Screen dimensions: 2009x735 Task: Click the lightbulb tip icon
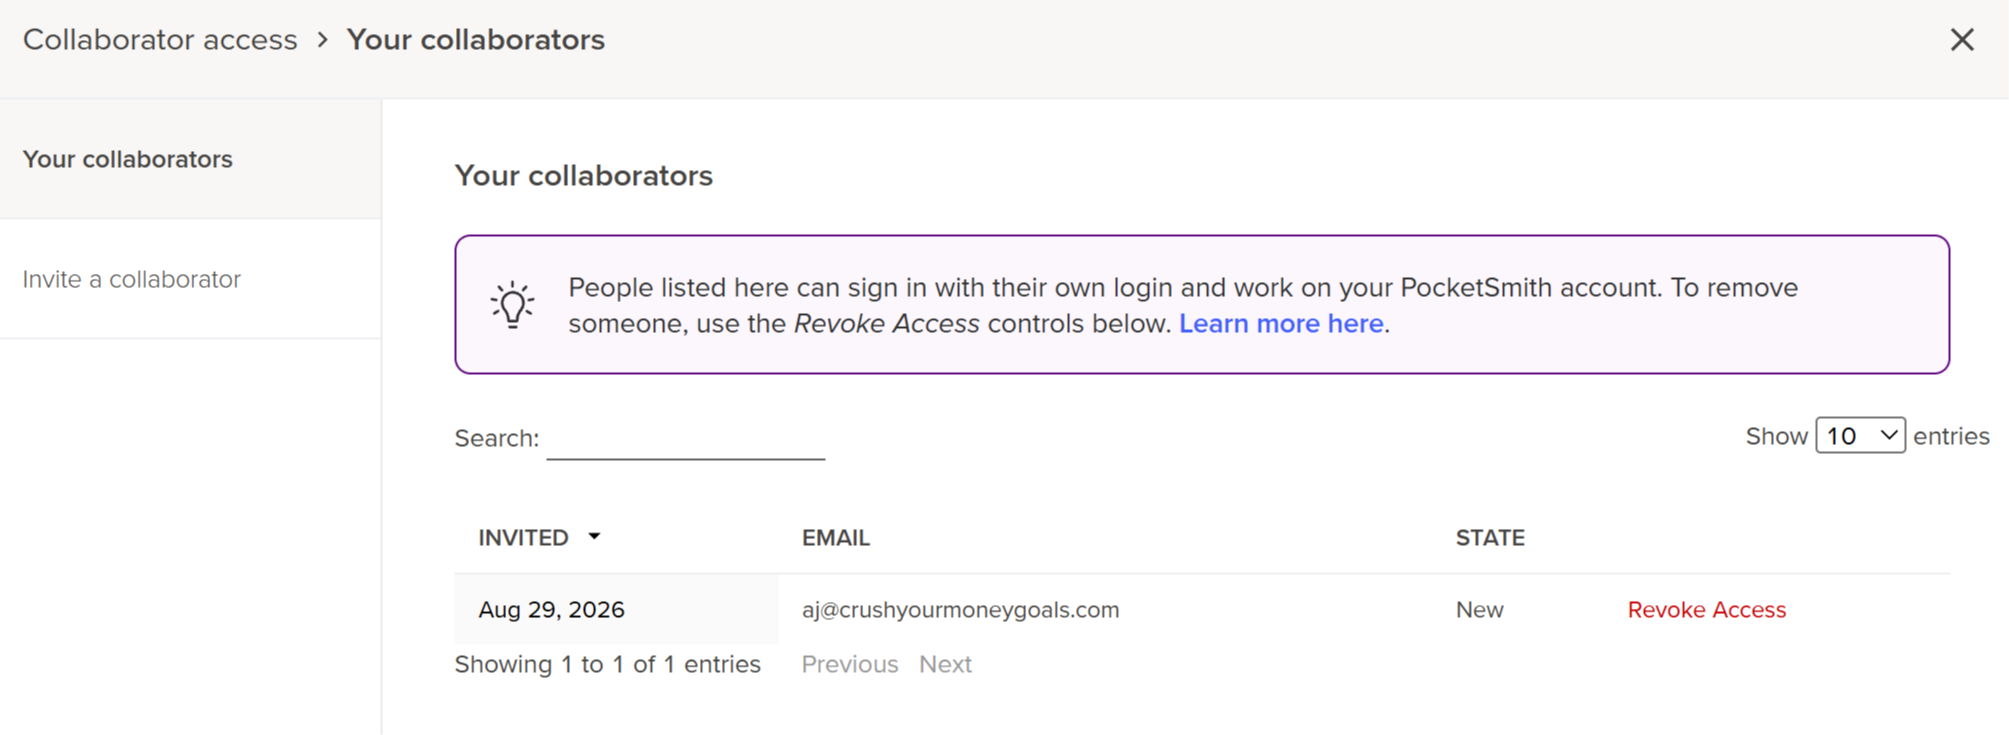click(x=512, y=304)
